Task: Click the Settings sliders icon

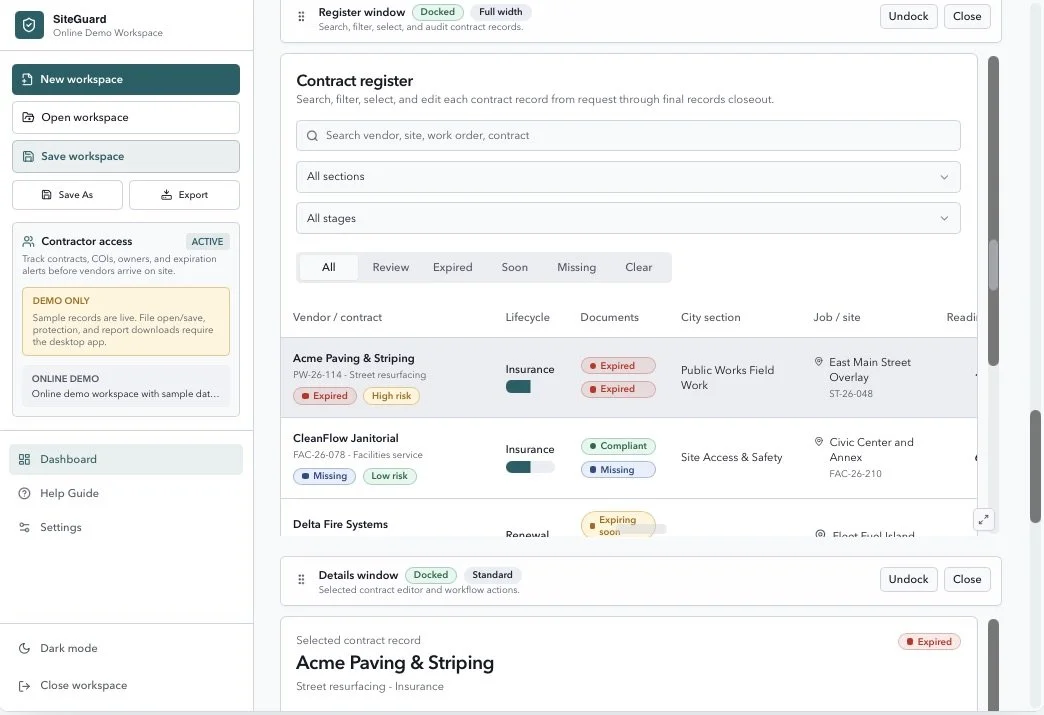Action: [25, 527]
